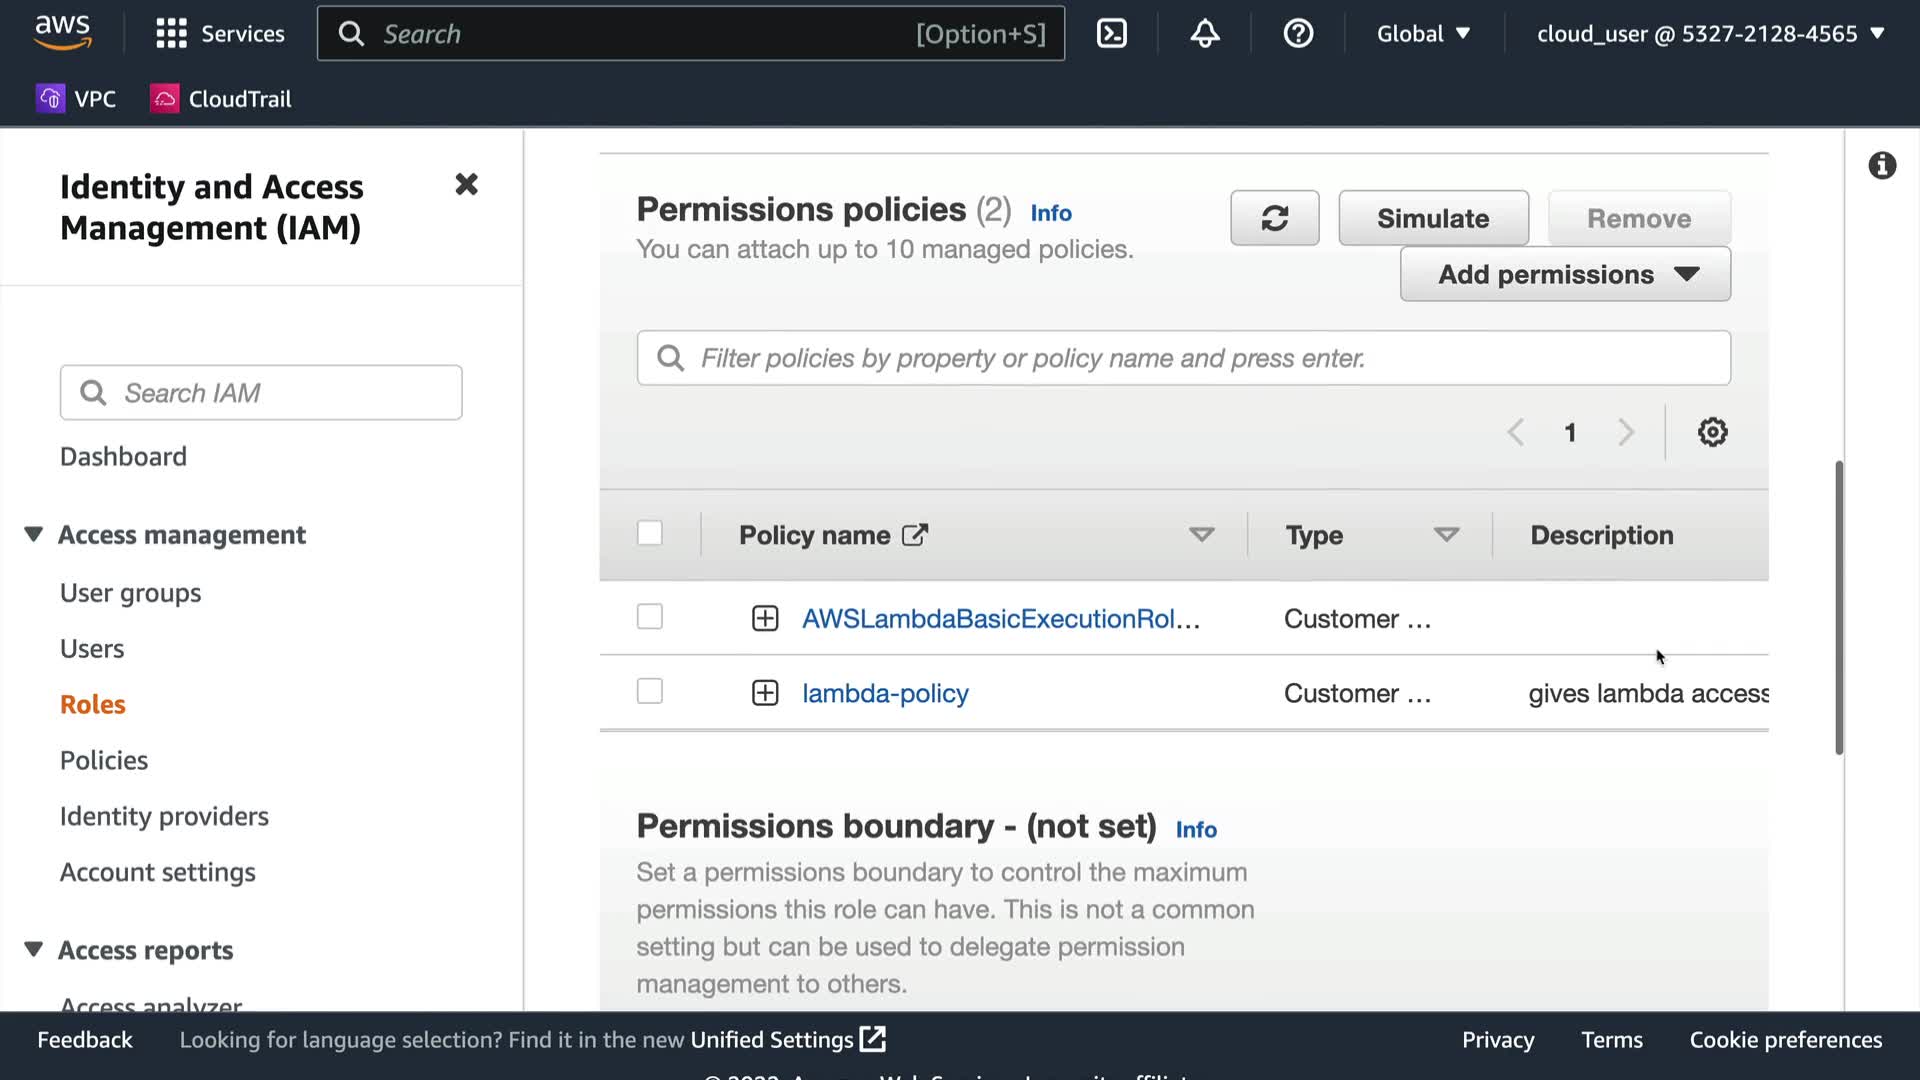Collapse the Access management section
Viewport: 1920px width, 1080px height.
pos(34,535)
